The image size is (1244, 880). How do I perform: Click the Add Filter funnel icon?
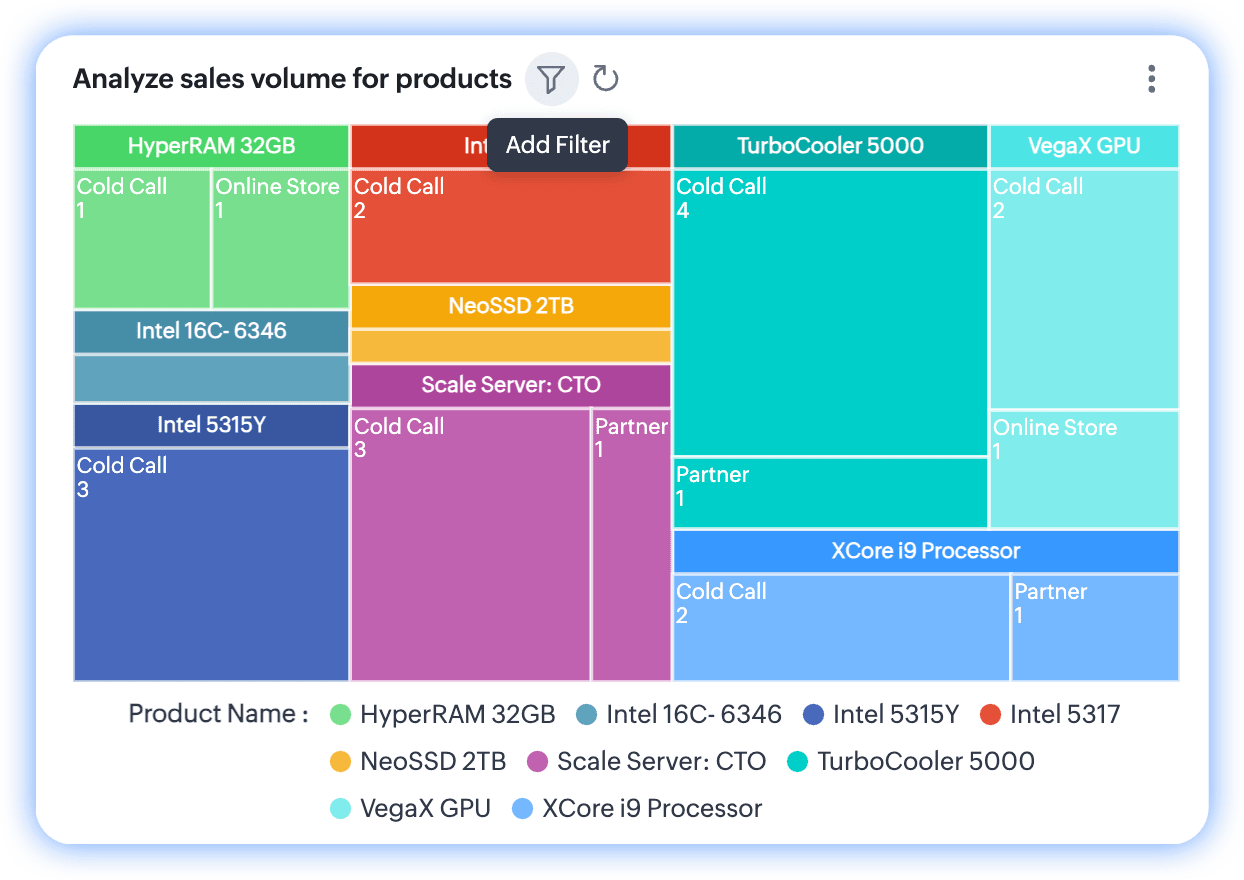(551, 79)
